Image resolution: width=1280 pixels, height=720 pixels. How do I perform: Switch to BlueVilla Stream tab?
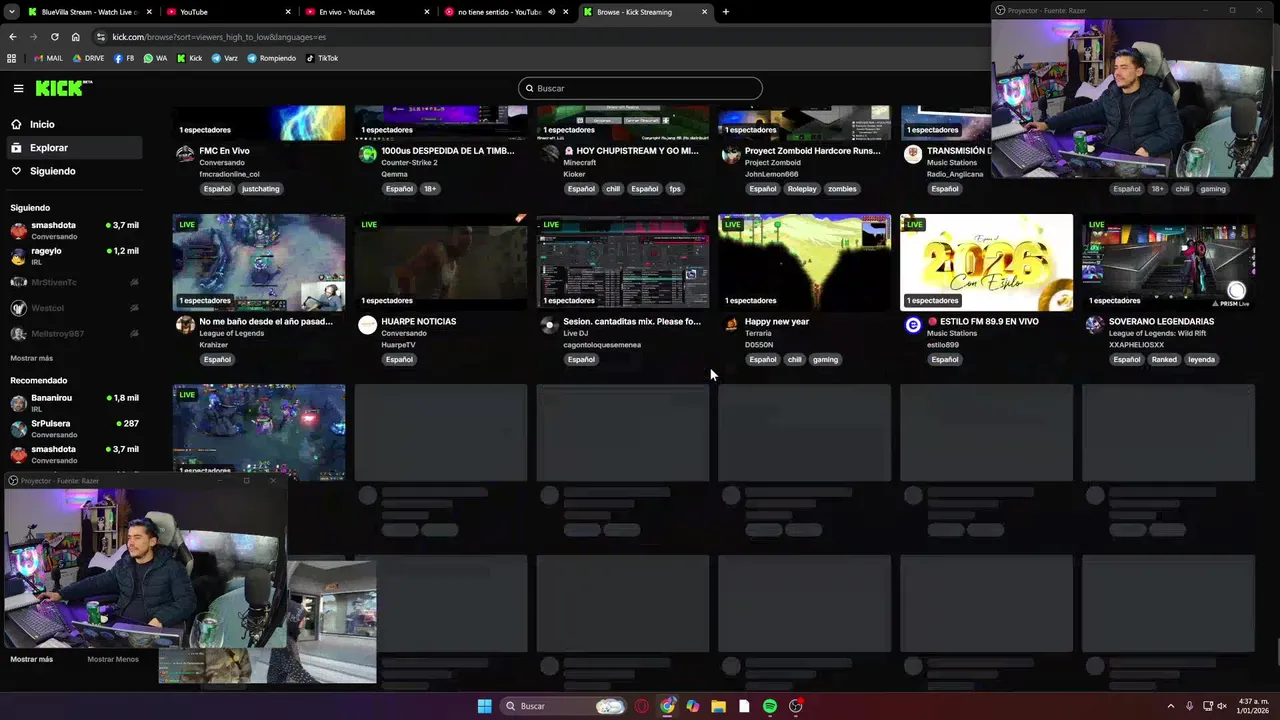(x=88, y=12)
